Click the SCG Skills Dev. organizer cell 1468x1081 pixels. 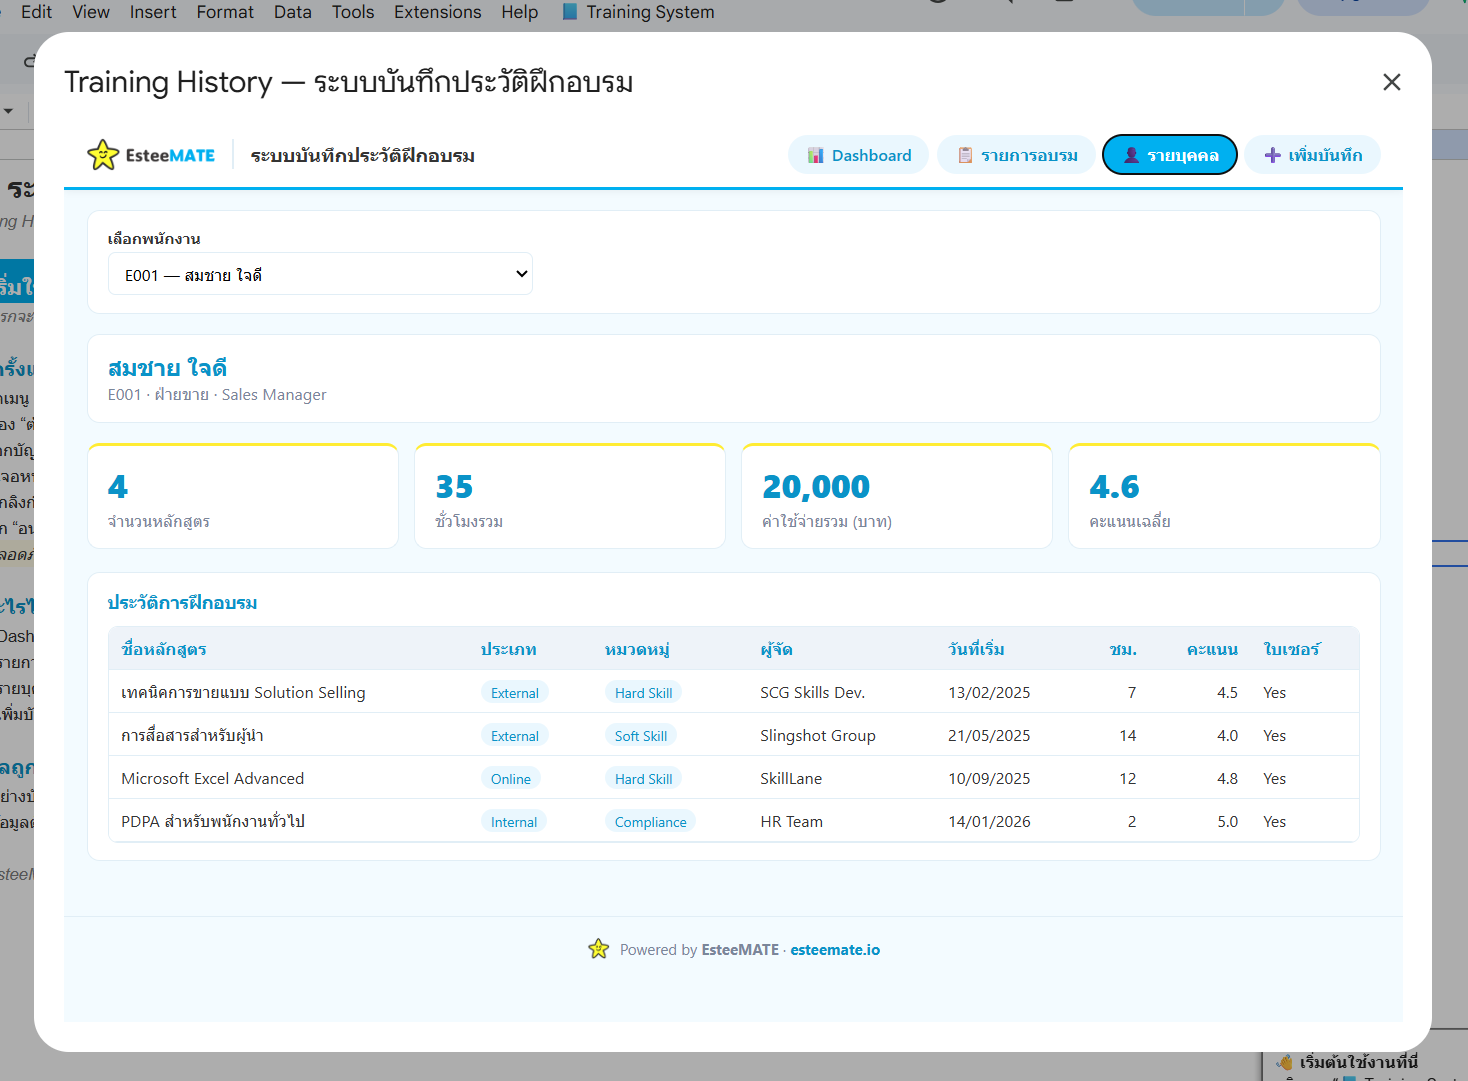click(x=812, y=692)
